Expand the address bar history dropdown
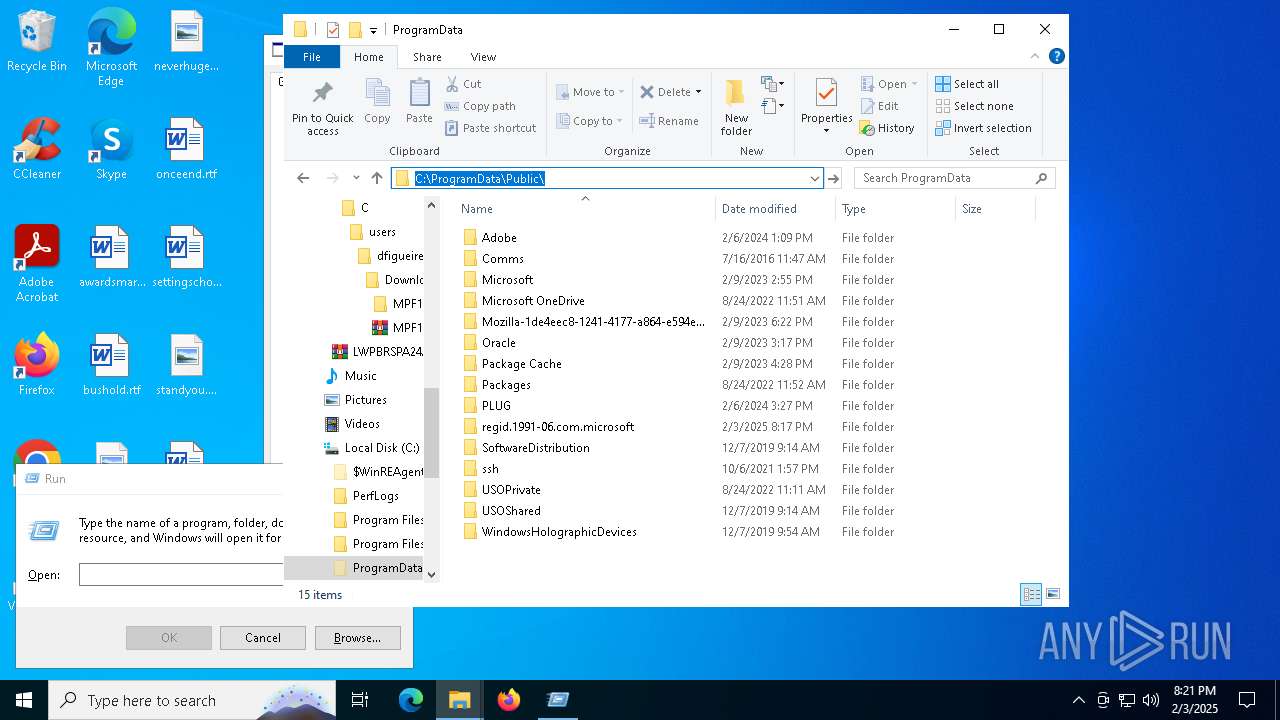 click(x=814, y=178)
